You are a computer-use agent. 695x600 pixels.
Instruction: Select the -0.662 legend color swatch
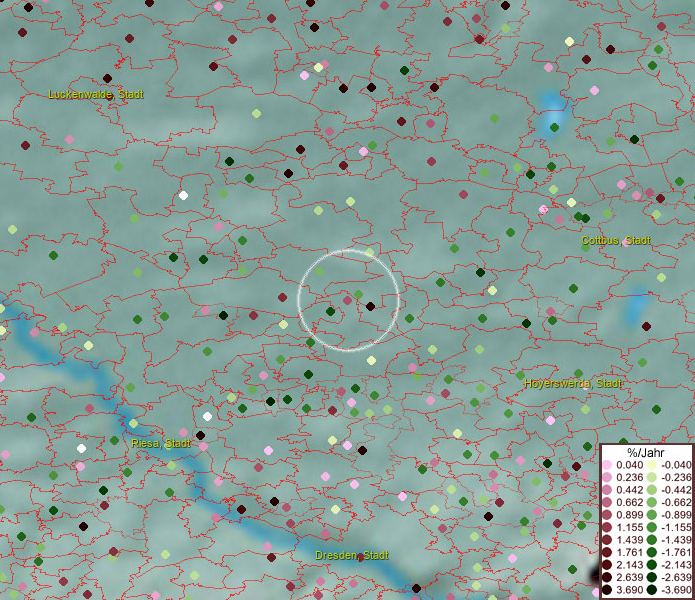click(x=652, y=503)
